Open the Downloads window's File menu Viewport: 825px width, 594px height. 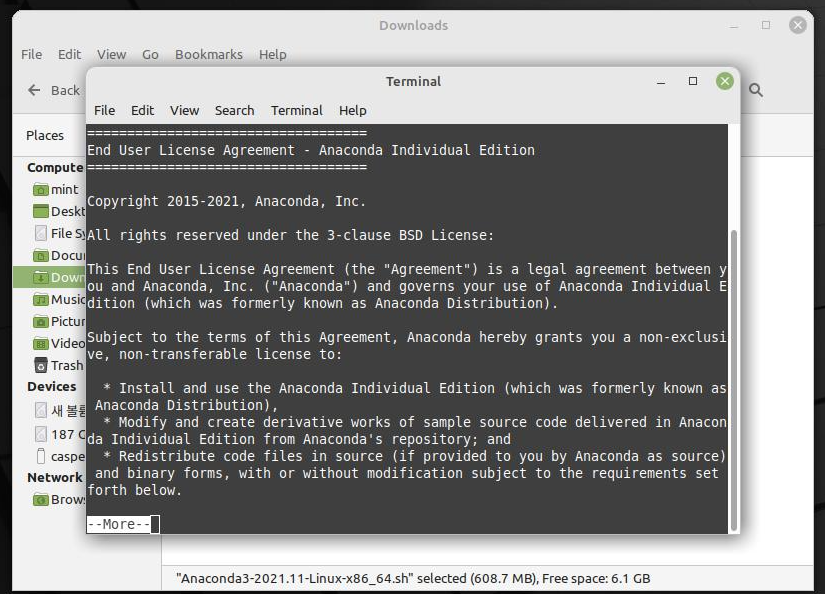point(32,55)
